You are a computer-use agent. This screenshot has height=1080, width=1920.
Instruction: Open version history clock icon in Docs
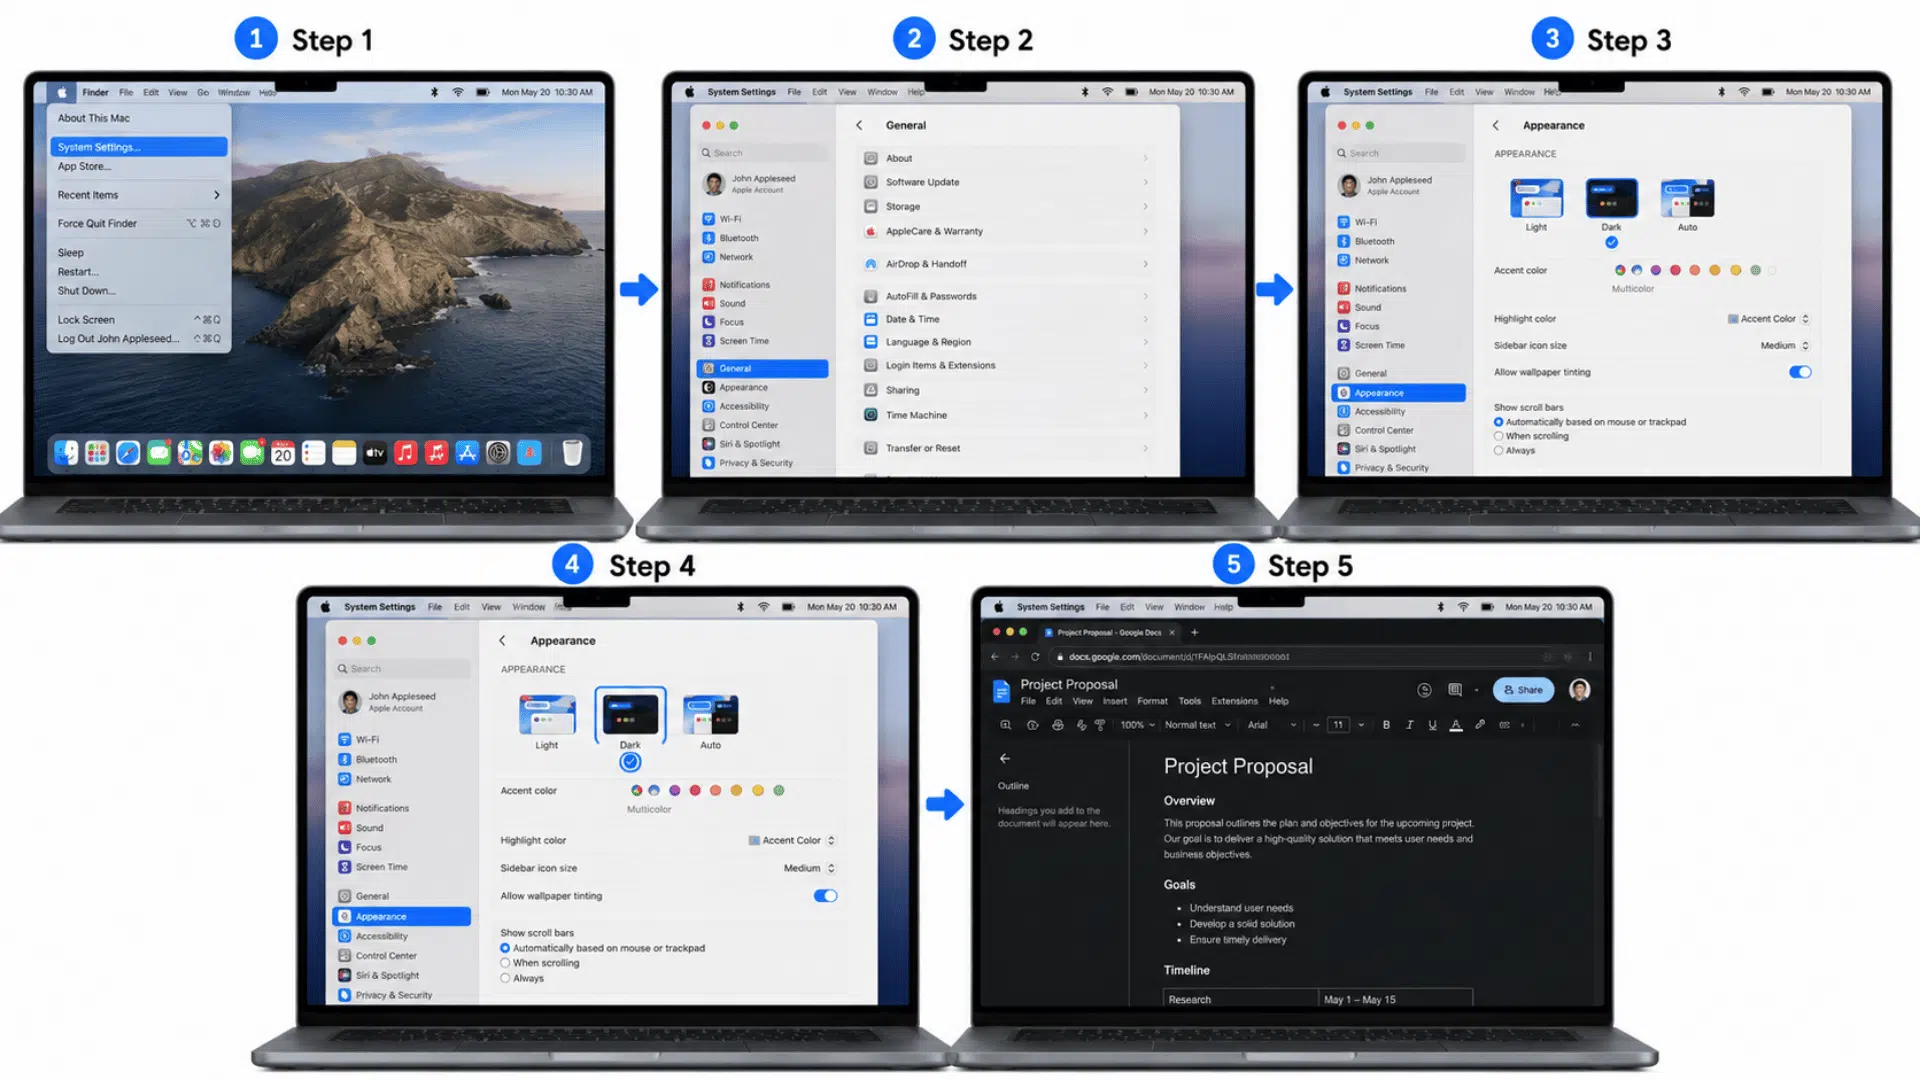[1425, 690]
